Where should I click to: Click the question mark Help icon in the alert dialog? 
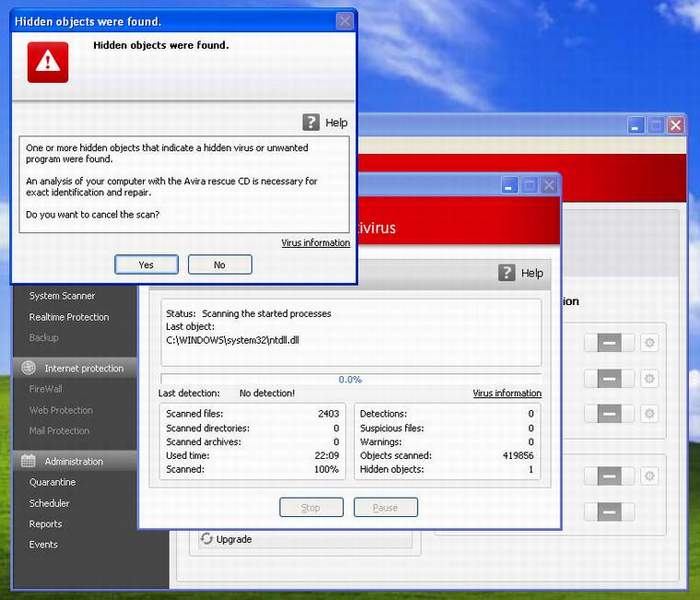[x=310, y=122]
